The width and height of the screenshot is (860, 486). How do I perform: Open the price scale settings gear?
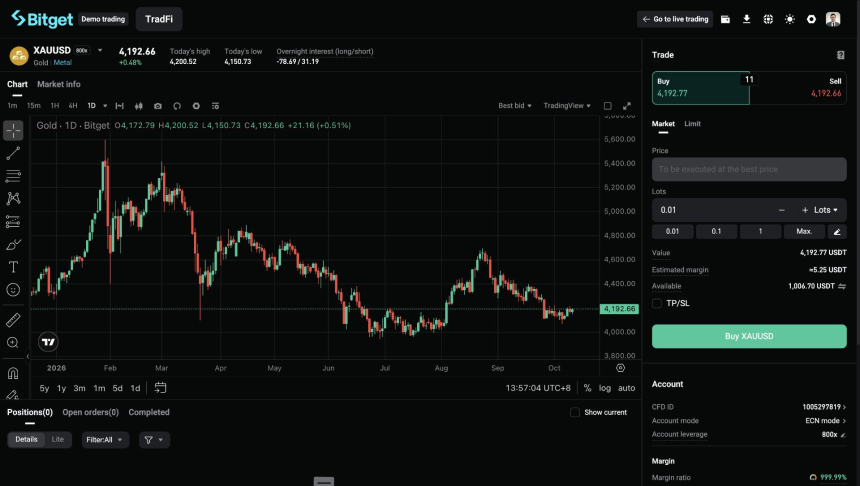pyautogui.click(x=620, y=368)
